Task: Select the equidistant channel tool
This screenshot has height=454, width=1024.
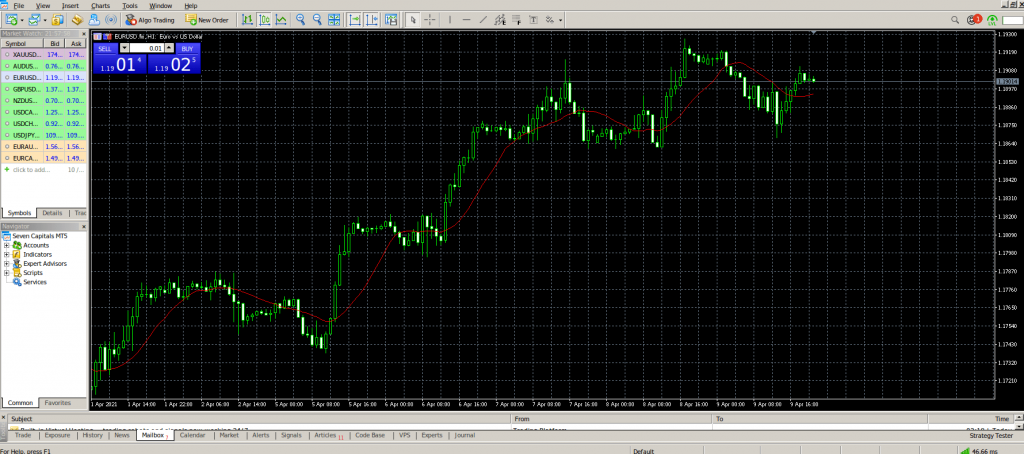Action: pyautogui.click(x=500, y=20)
